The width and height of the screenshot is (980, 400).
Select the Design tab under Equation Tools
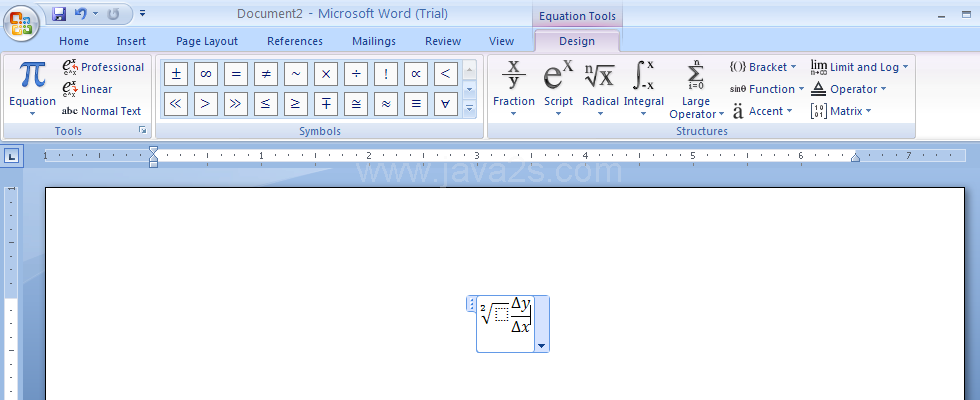coord(577,41)
